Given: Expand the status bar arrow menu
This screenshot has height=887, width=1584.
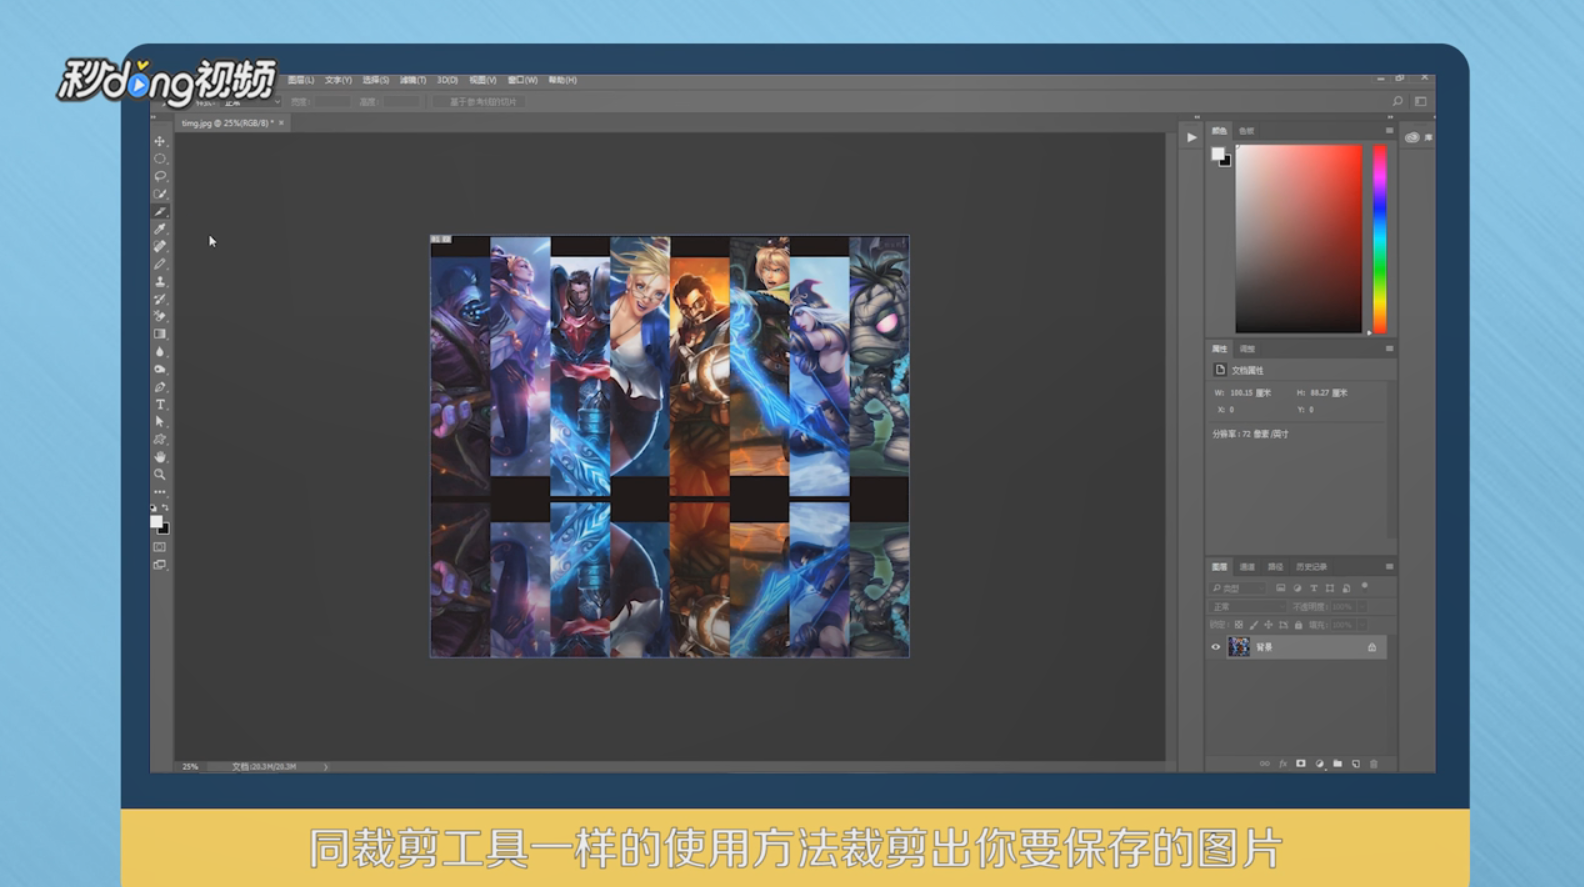Looking at the screenshot, I should point(325,767).
